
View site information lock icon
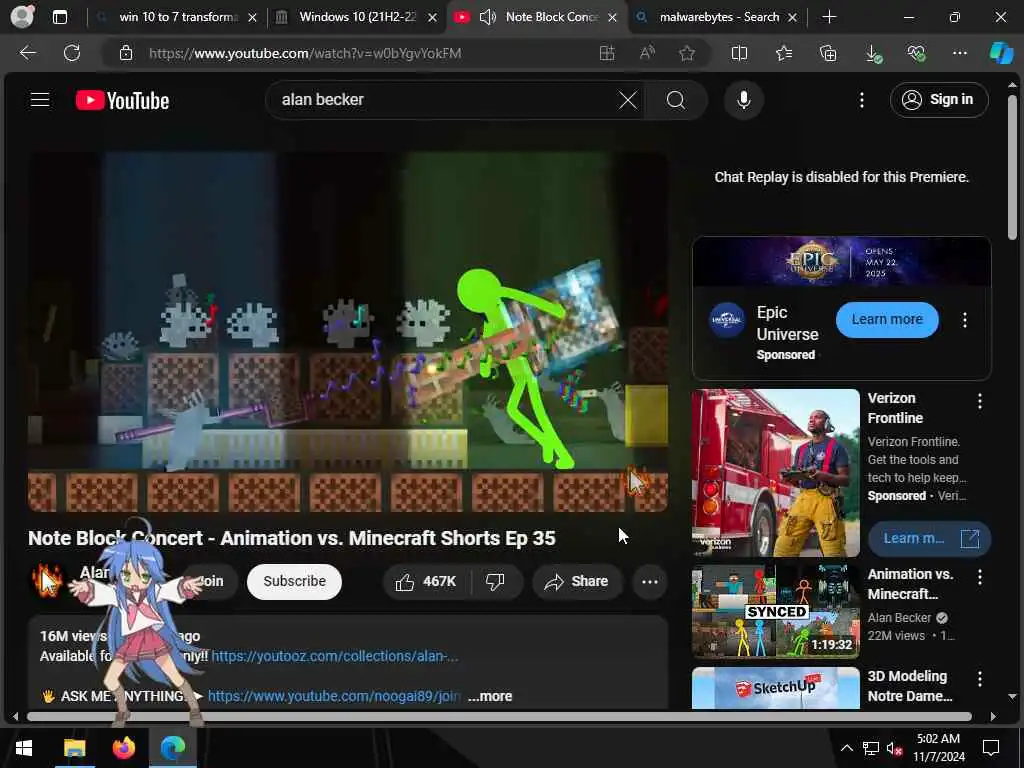click(x=126, y=54)
